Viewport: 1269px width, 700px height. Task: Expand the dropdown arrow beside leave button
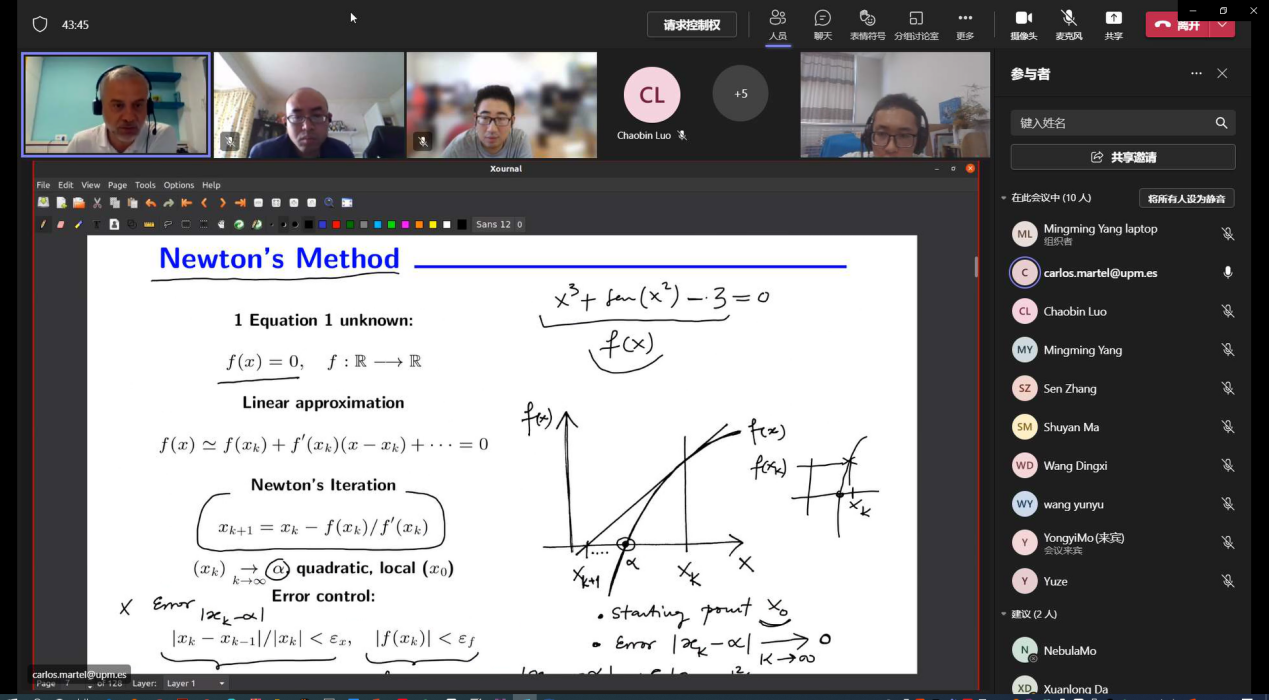point(1222,25)
